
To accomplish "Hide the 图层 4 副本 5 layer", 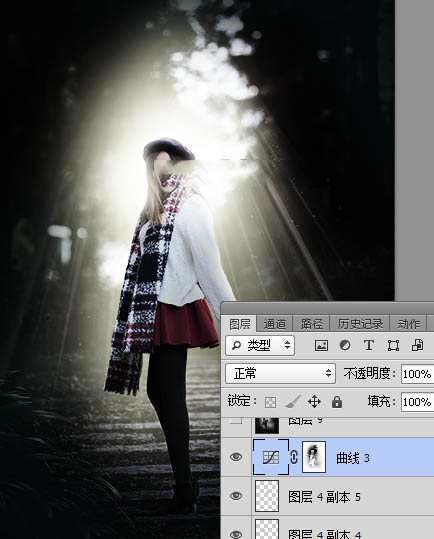I will coord(236,496).
